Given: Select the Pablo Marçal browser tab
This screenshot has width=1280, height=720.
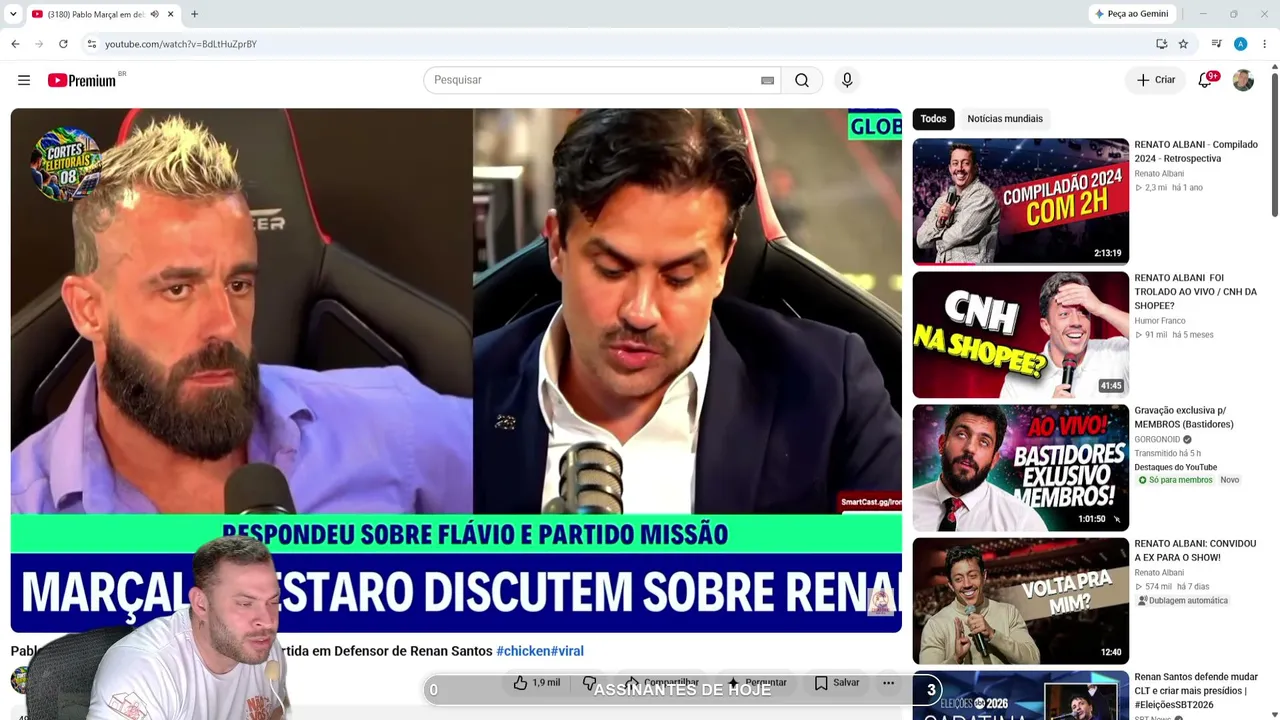Looking at the screenshot, I should [95, 14].
